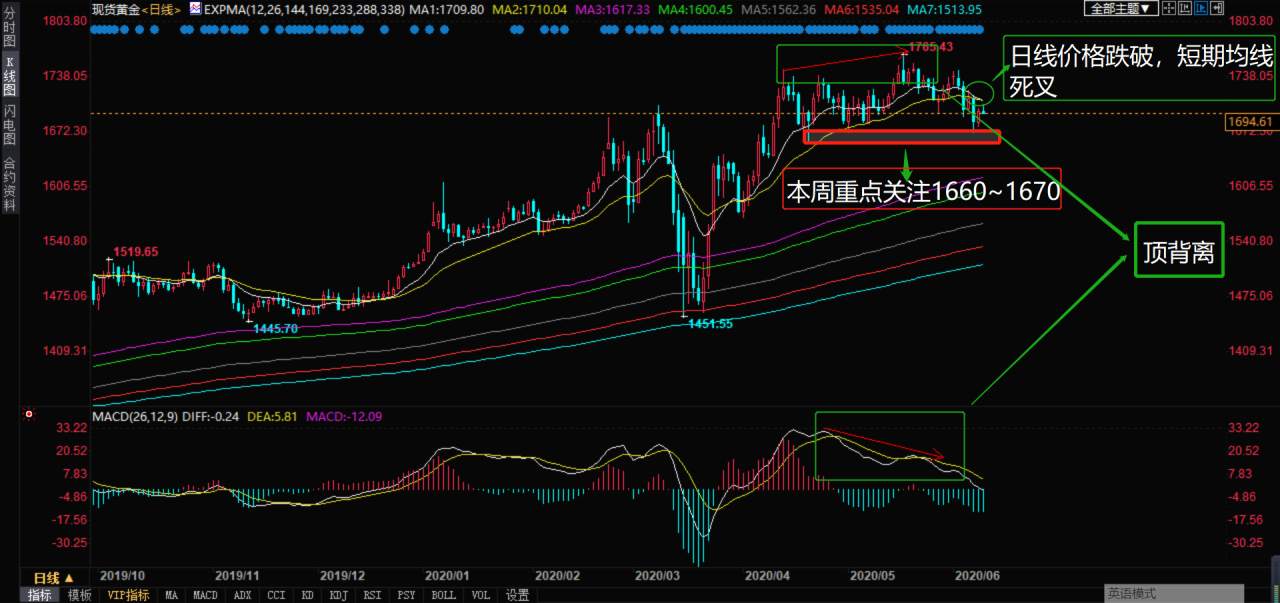Apply the CCI indicator
The height and width of the screenshot is (603, 1280).
point(276,595)
